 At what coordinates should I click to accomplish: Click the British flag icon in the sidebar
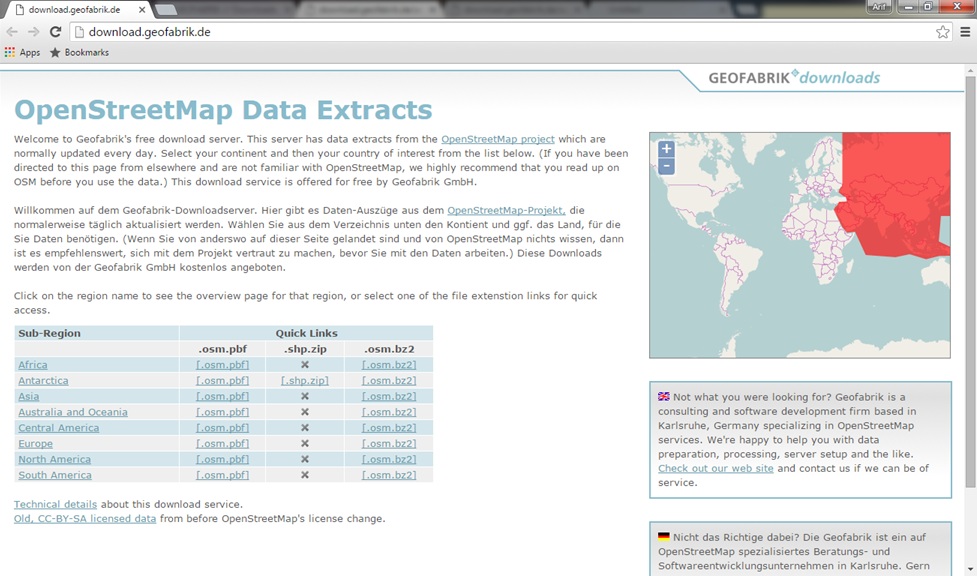pos(666,397)
